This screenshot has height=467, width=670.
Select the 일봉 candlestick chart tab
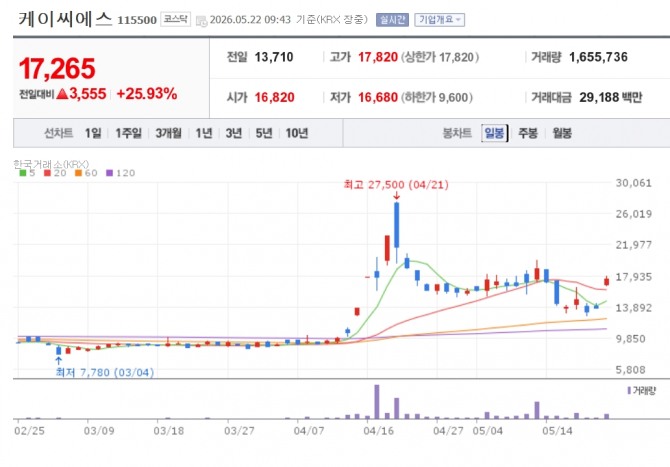(x=494, y=133)
